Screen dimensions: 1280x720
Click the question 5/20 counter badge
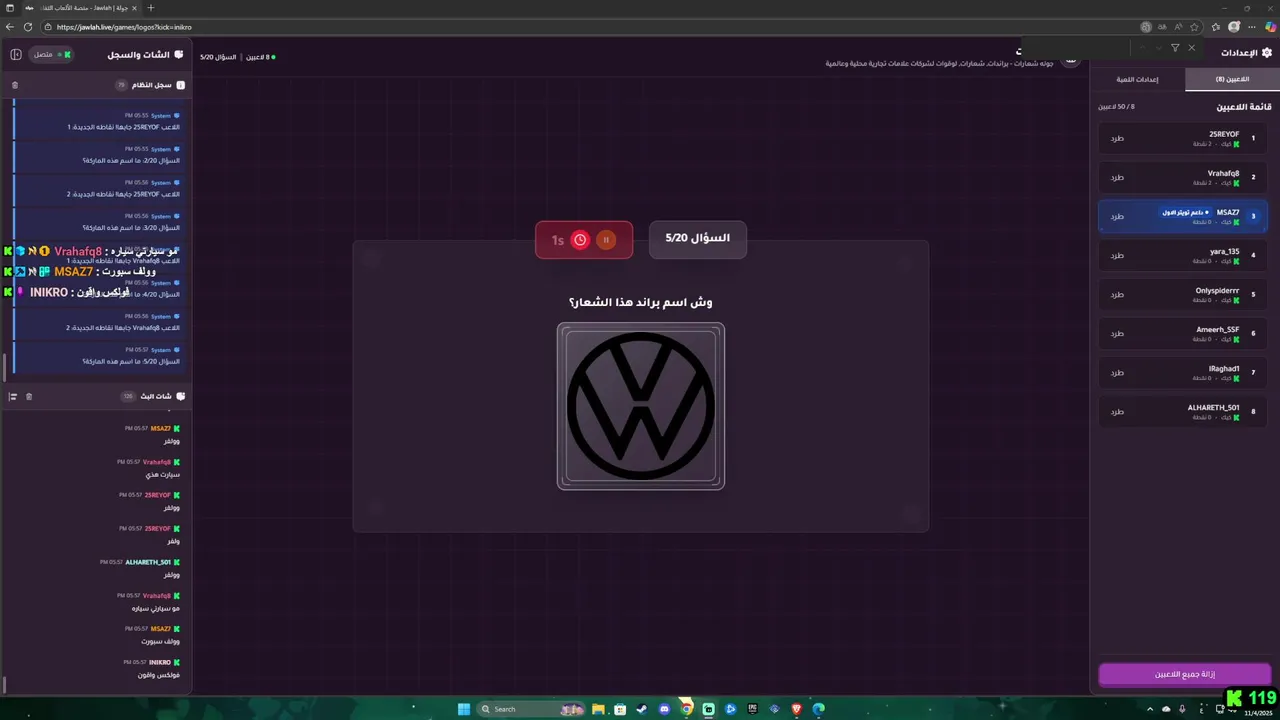coord(698,239)
